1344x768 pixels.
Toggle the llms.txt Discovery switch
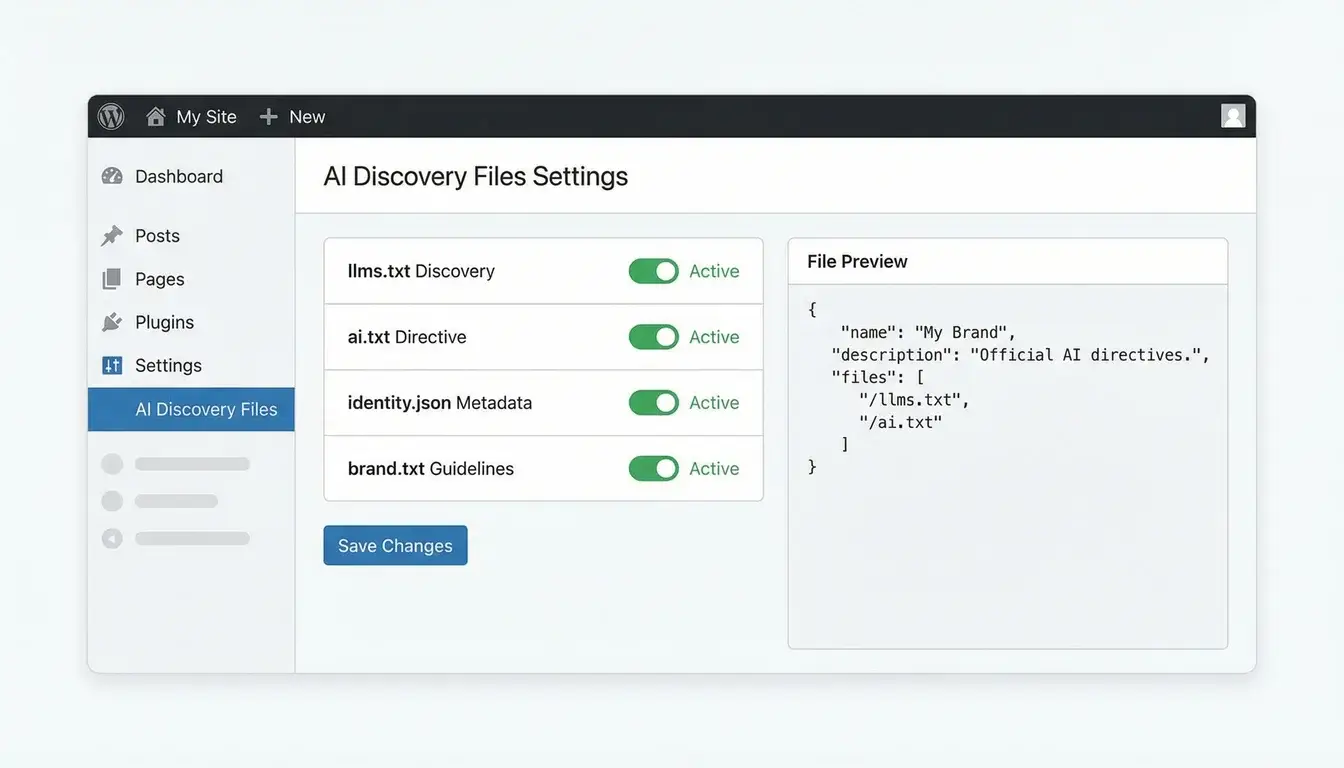click(x=654, y=271)
